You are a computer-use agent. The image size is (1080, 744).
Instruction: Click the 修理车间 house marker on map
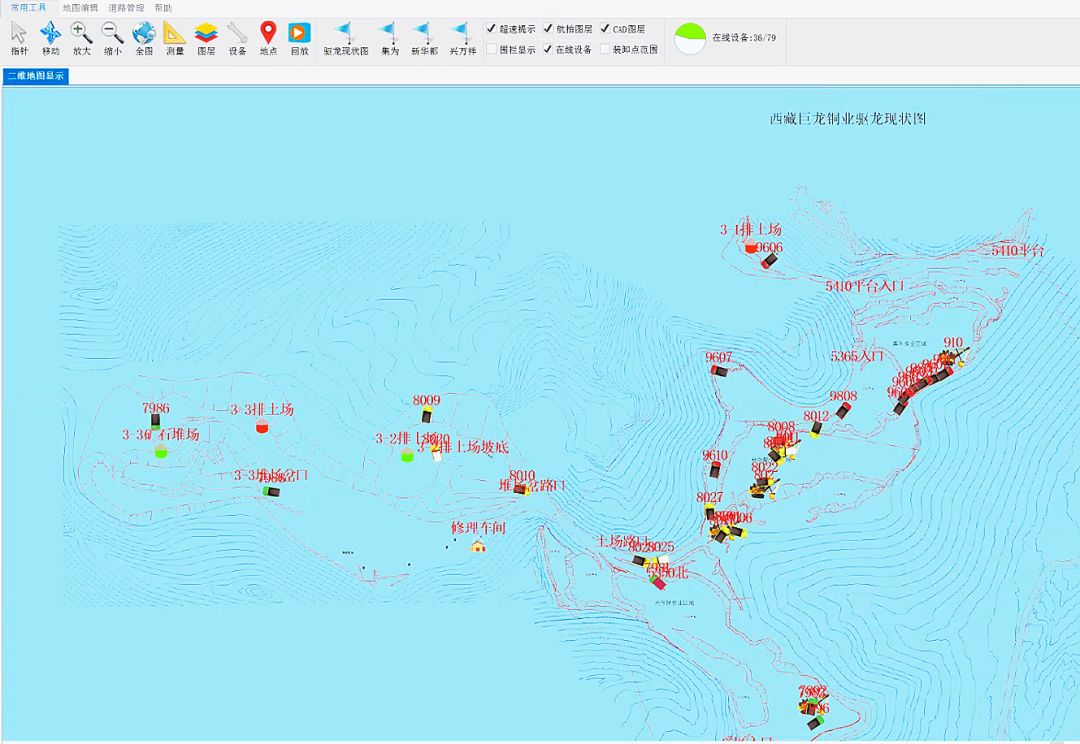click(478, 546)
